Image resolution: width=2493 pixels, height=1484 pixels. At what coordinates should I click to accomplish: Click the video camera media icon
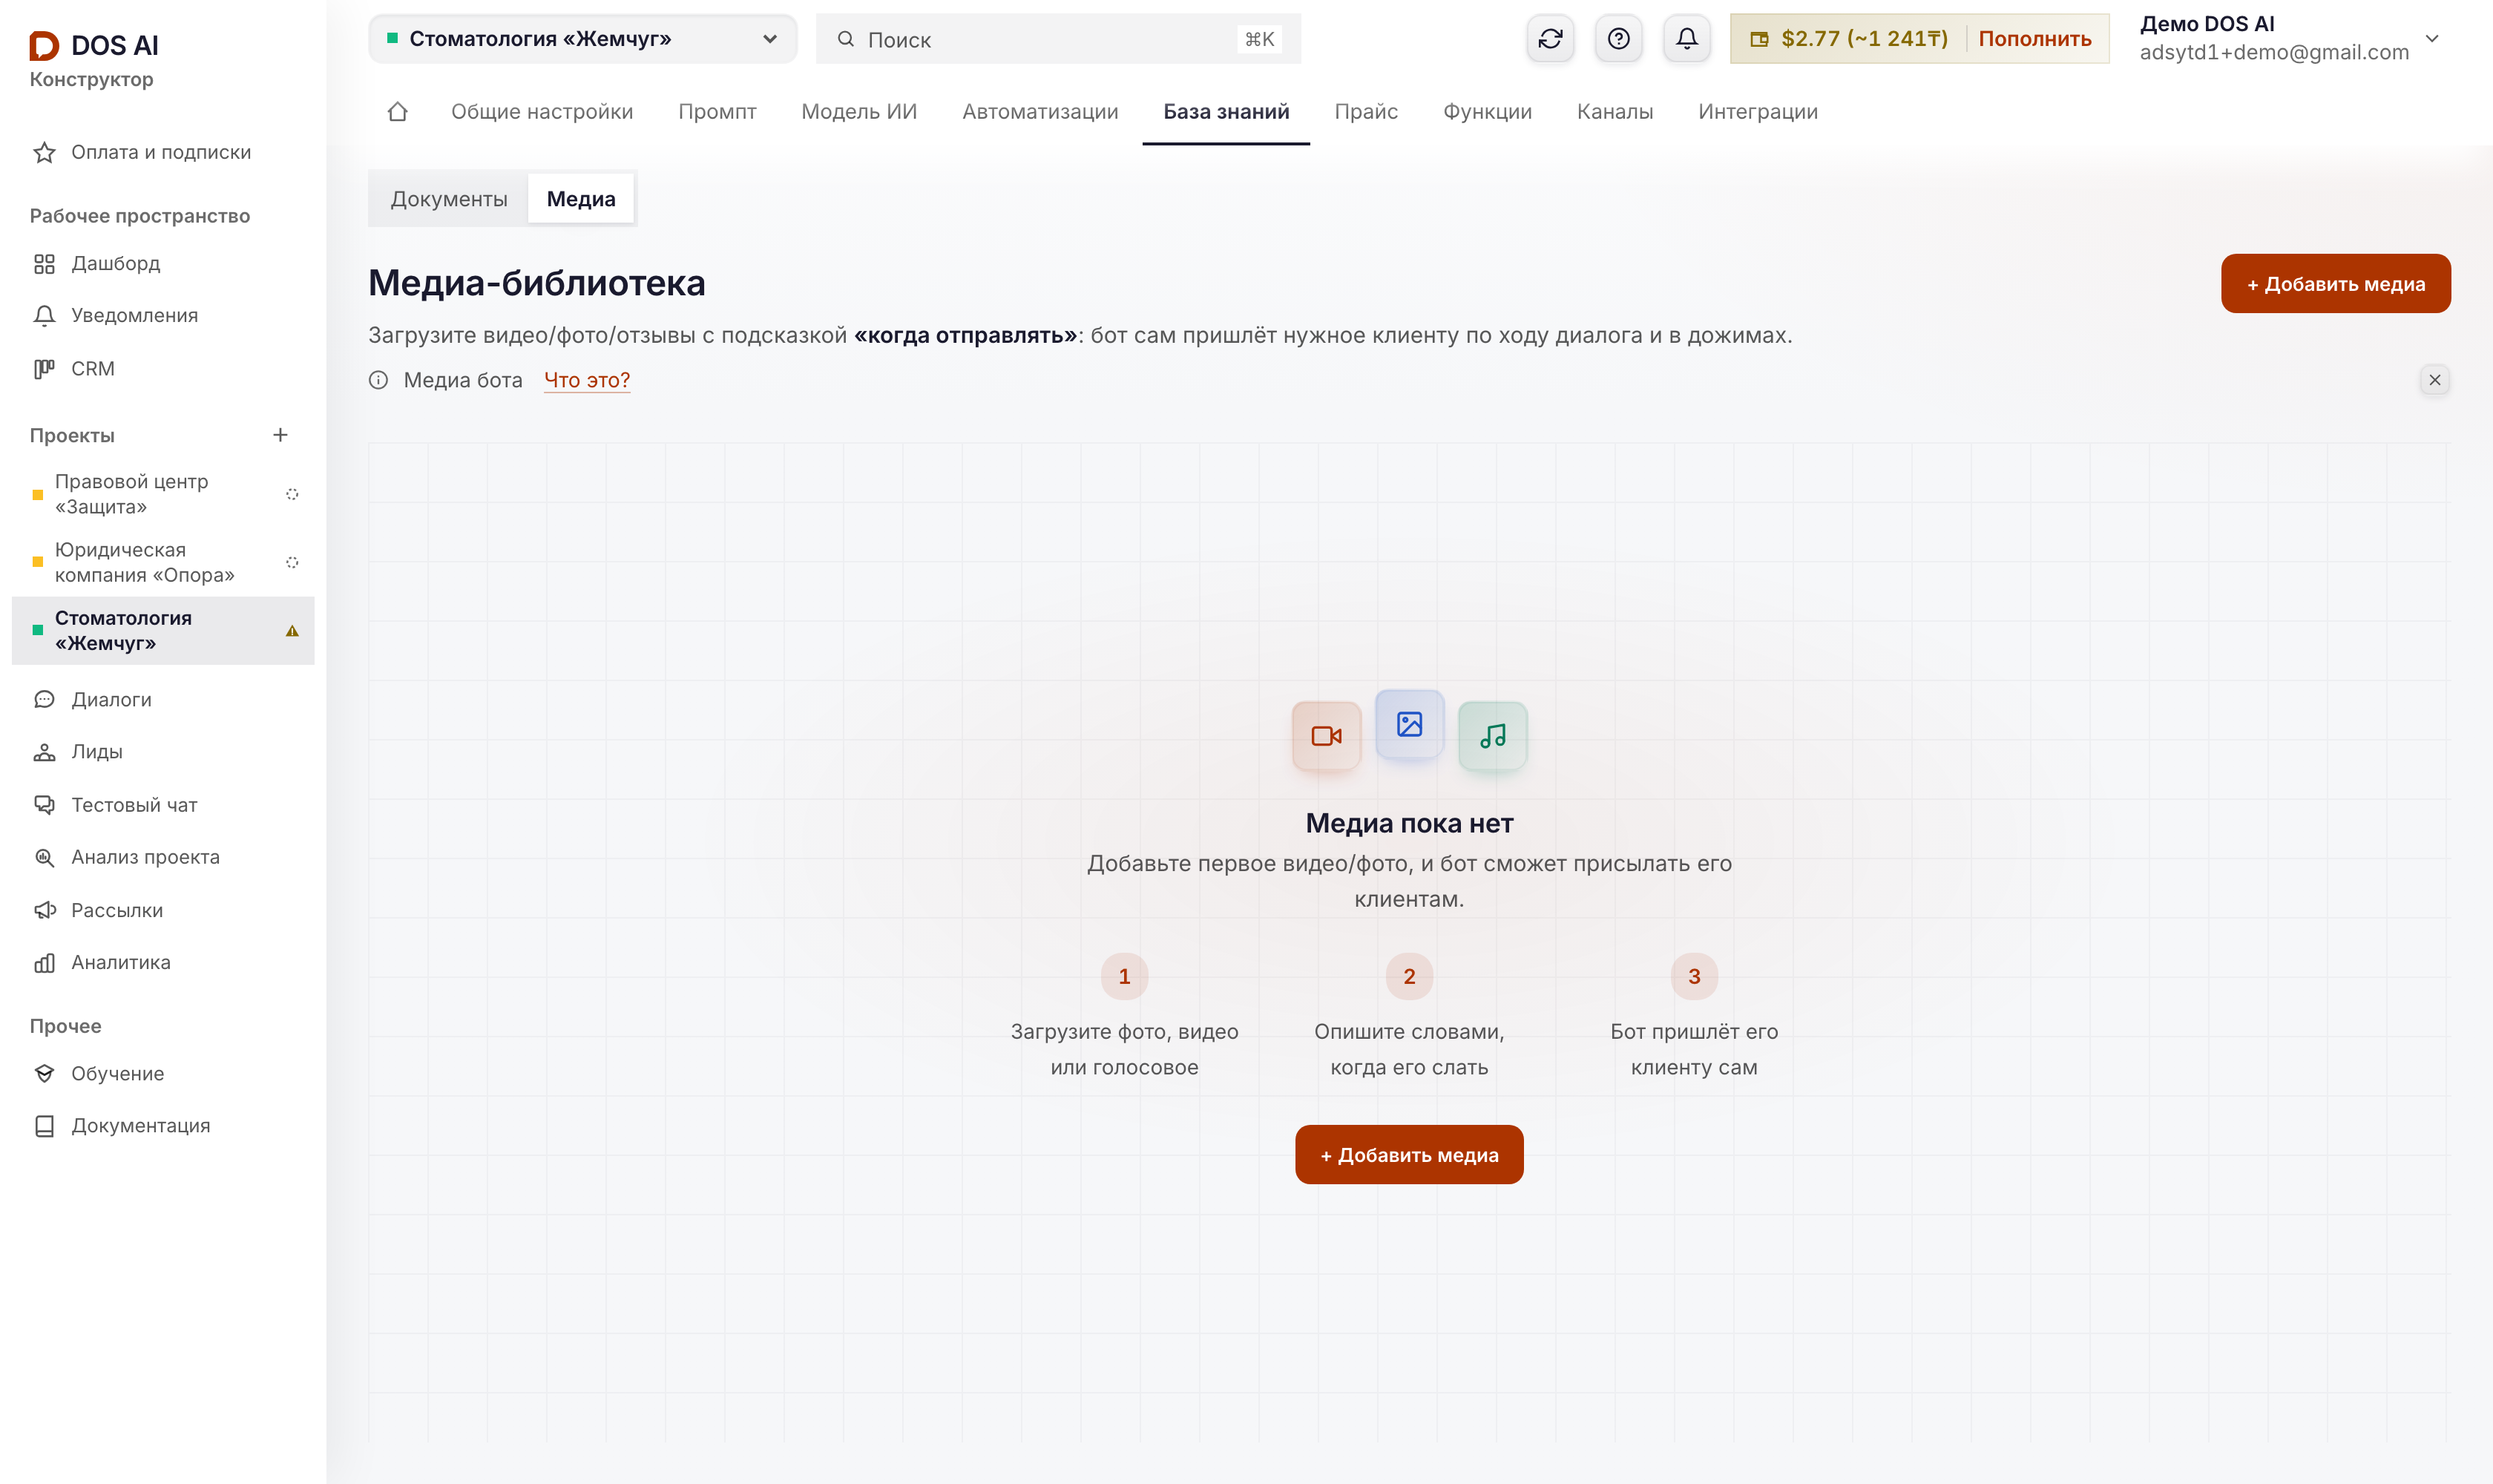1326,736
